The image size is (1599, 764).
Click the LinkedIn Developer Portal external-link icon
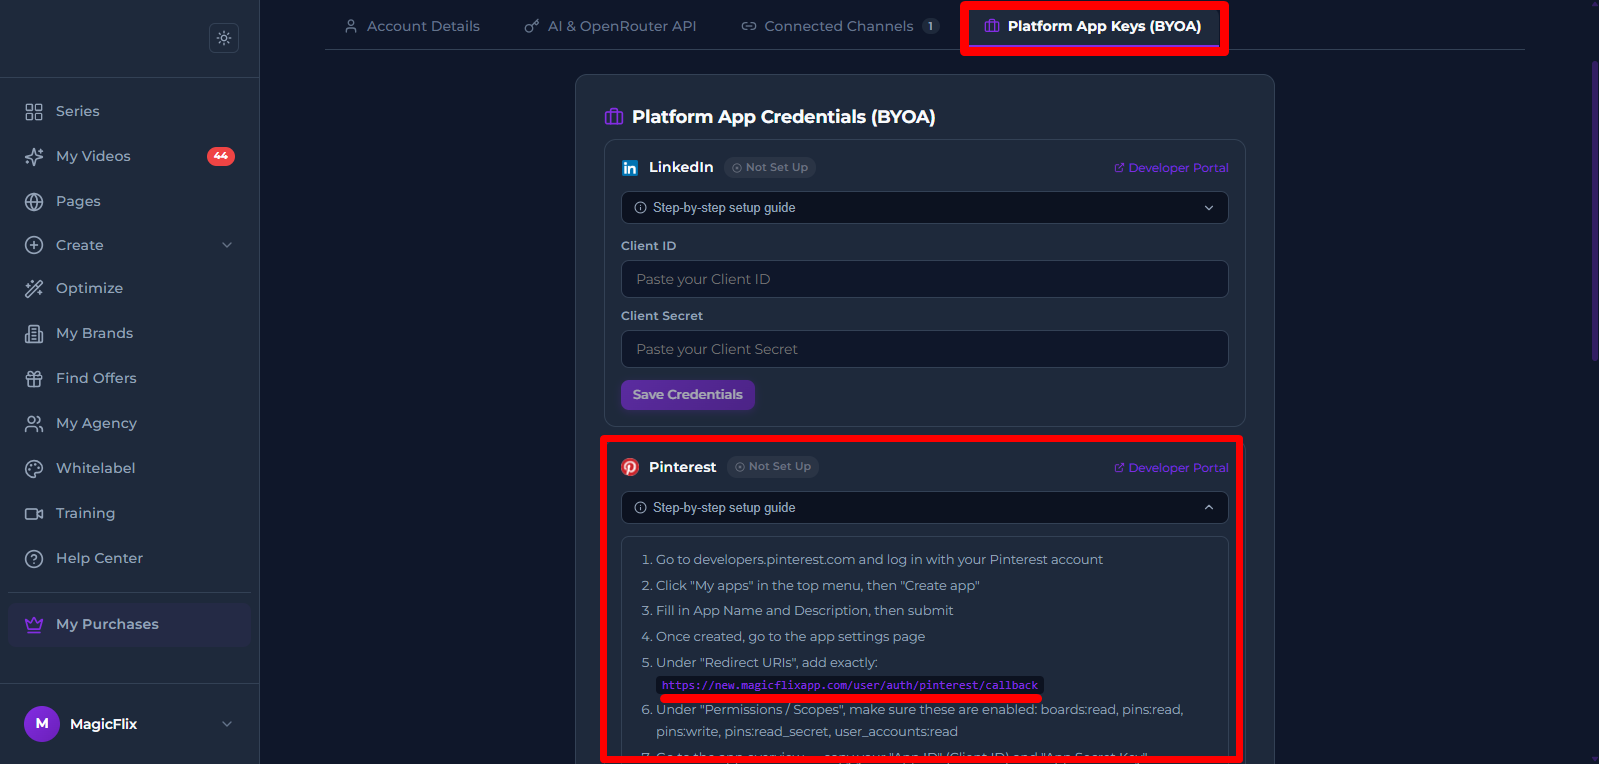[x=1119, y=168]
